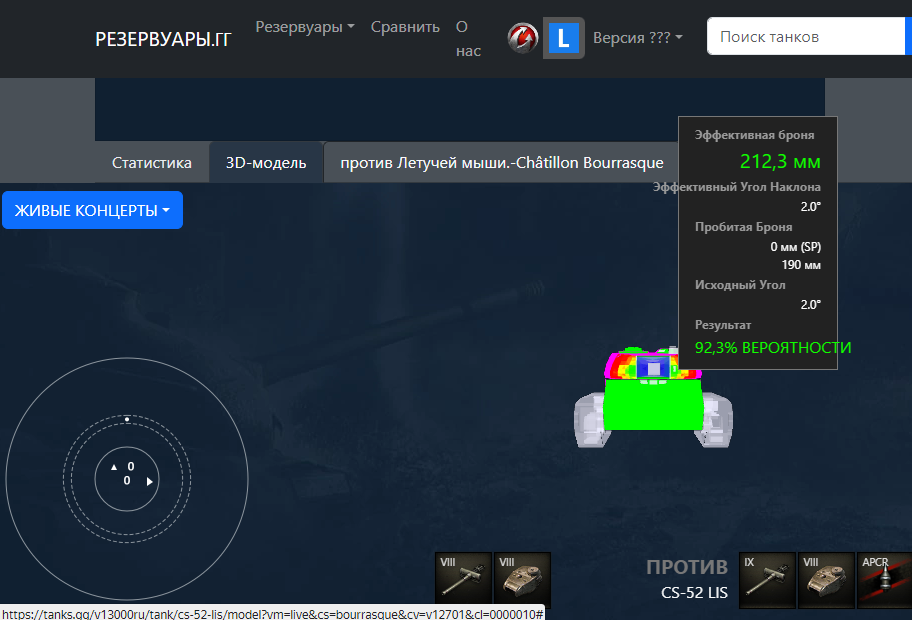Open the О нас page
912x620 pixels.
[x=468, y=39]
